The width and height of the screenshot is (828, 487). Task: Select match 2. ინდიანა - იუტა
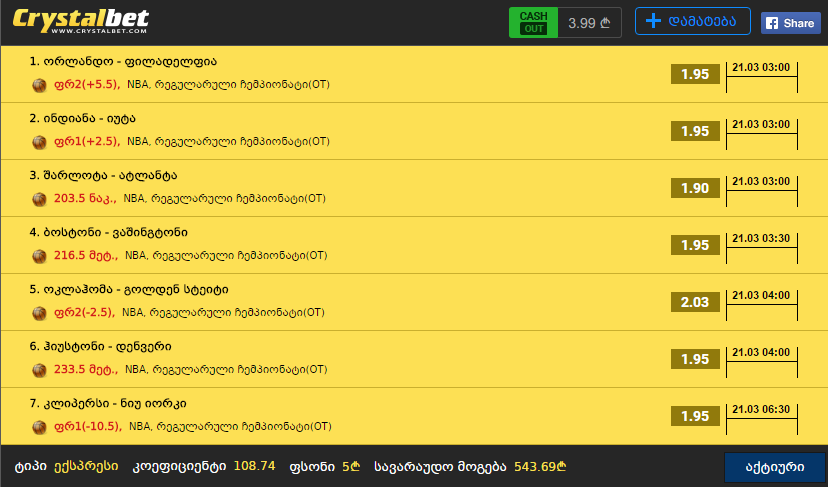[82, 118]
